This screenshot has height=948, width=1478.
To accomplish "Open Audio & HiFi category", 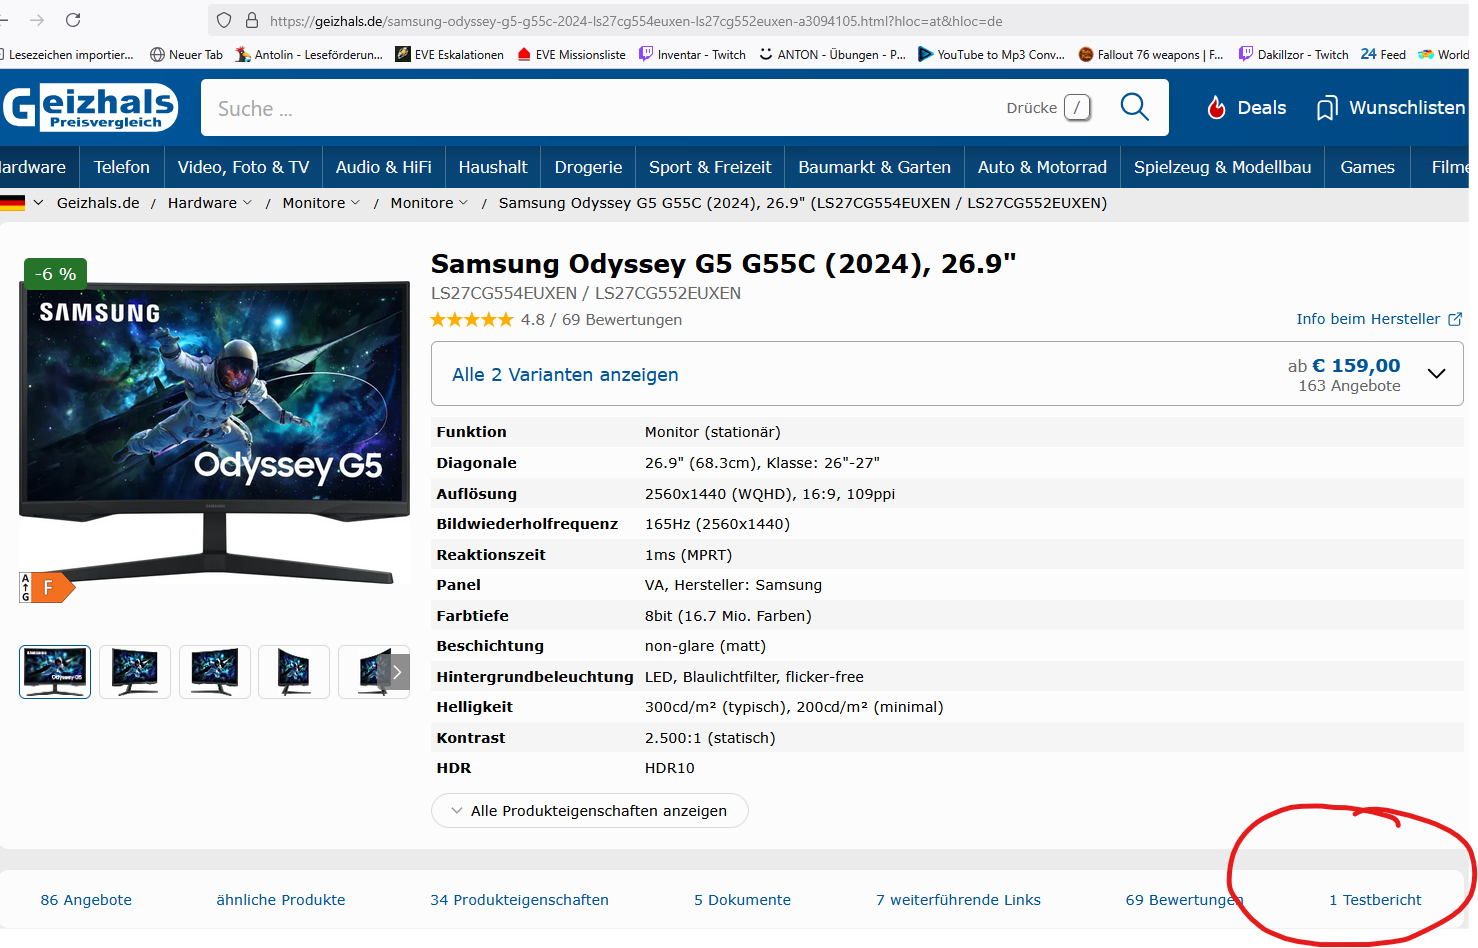I will click(x=384, y=167).
